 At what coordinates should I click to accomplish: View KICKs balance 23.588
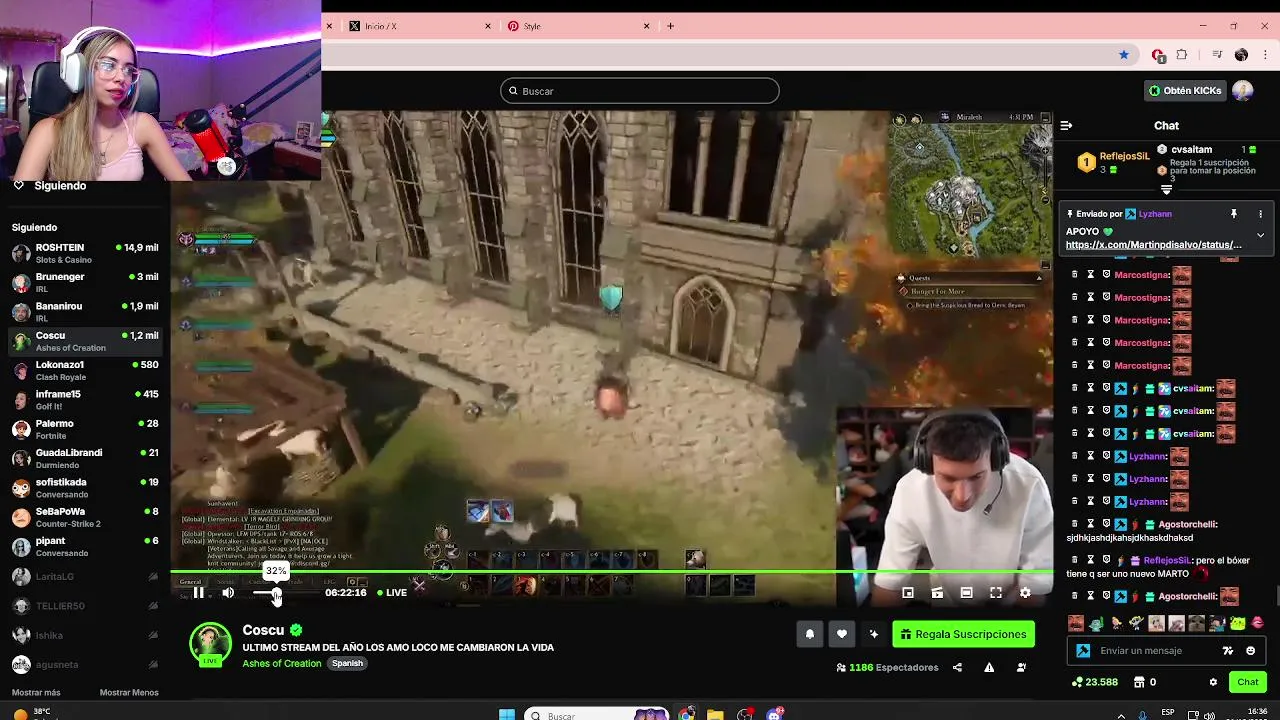(1094, 682)
